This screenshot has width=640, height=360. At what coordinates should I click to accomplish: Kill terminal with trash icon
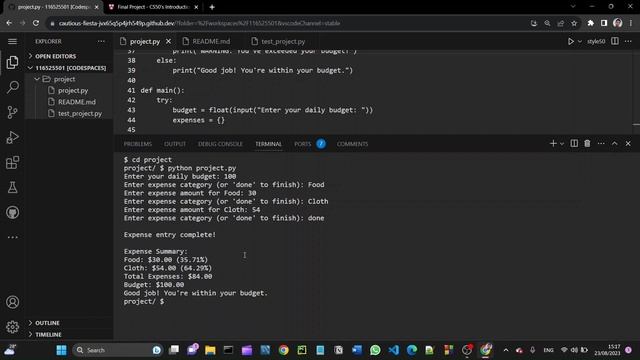click(587, 143)
